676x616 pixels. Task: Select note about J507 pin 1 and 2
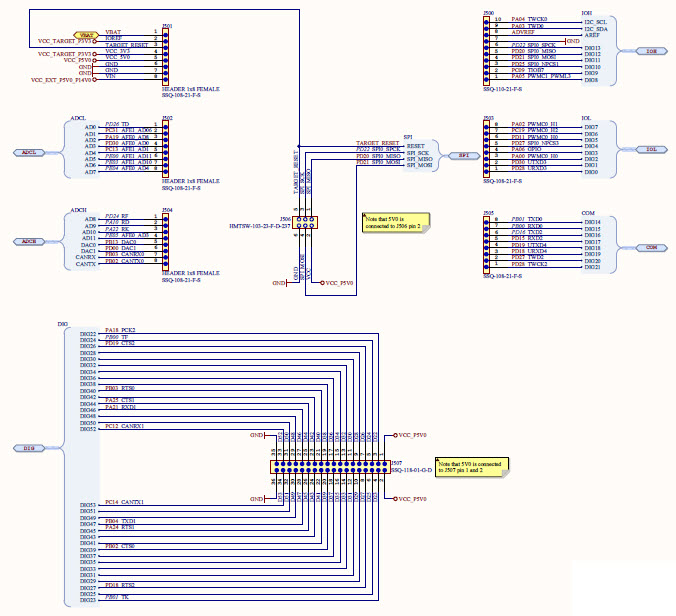pyautogui.click(x=470, y=467)
